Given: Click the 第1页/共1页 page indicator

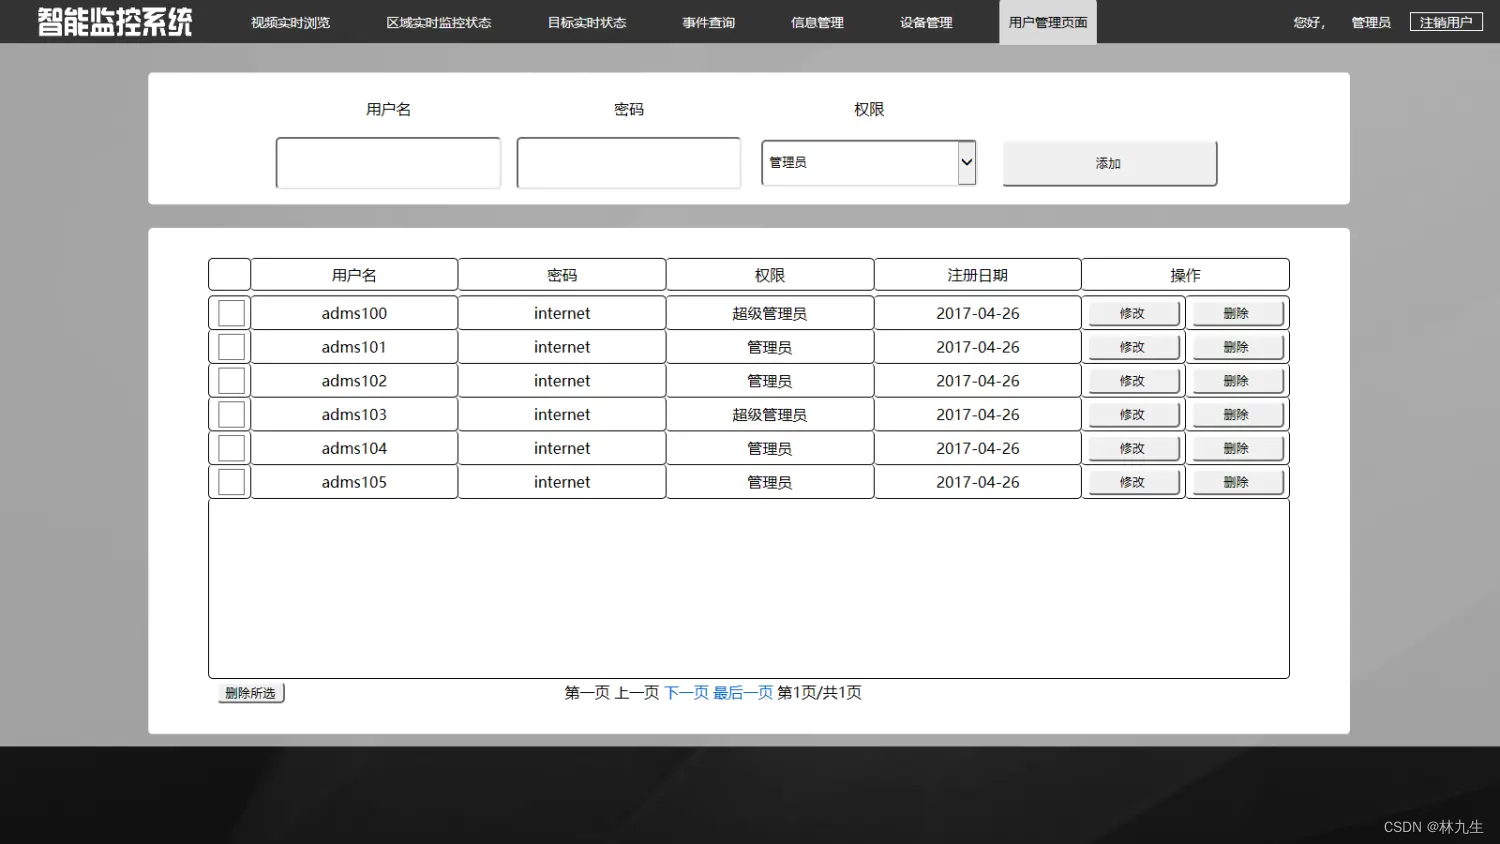Looking at the screenshot, I should click(820, 692).
